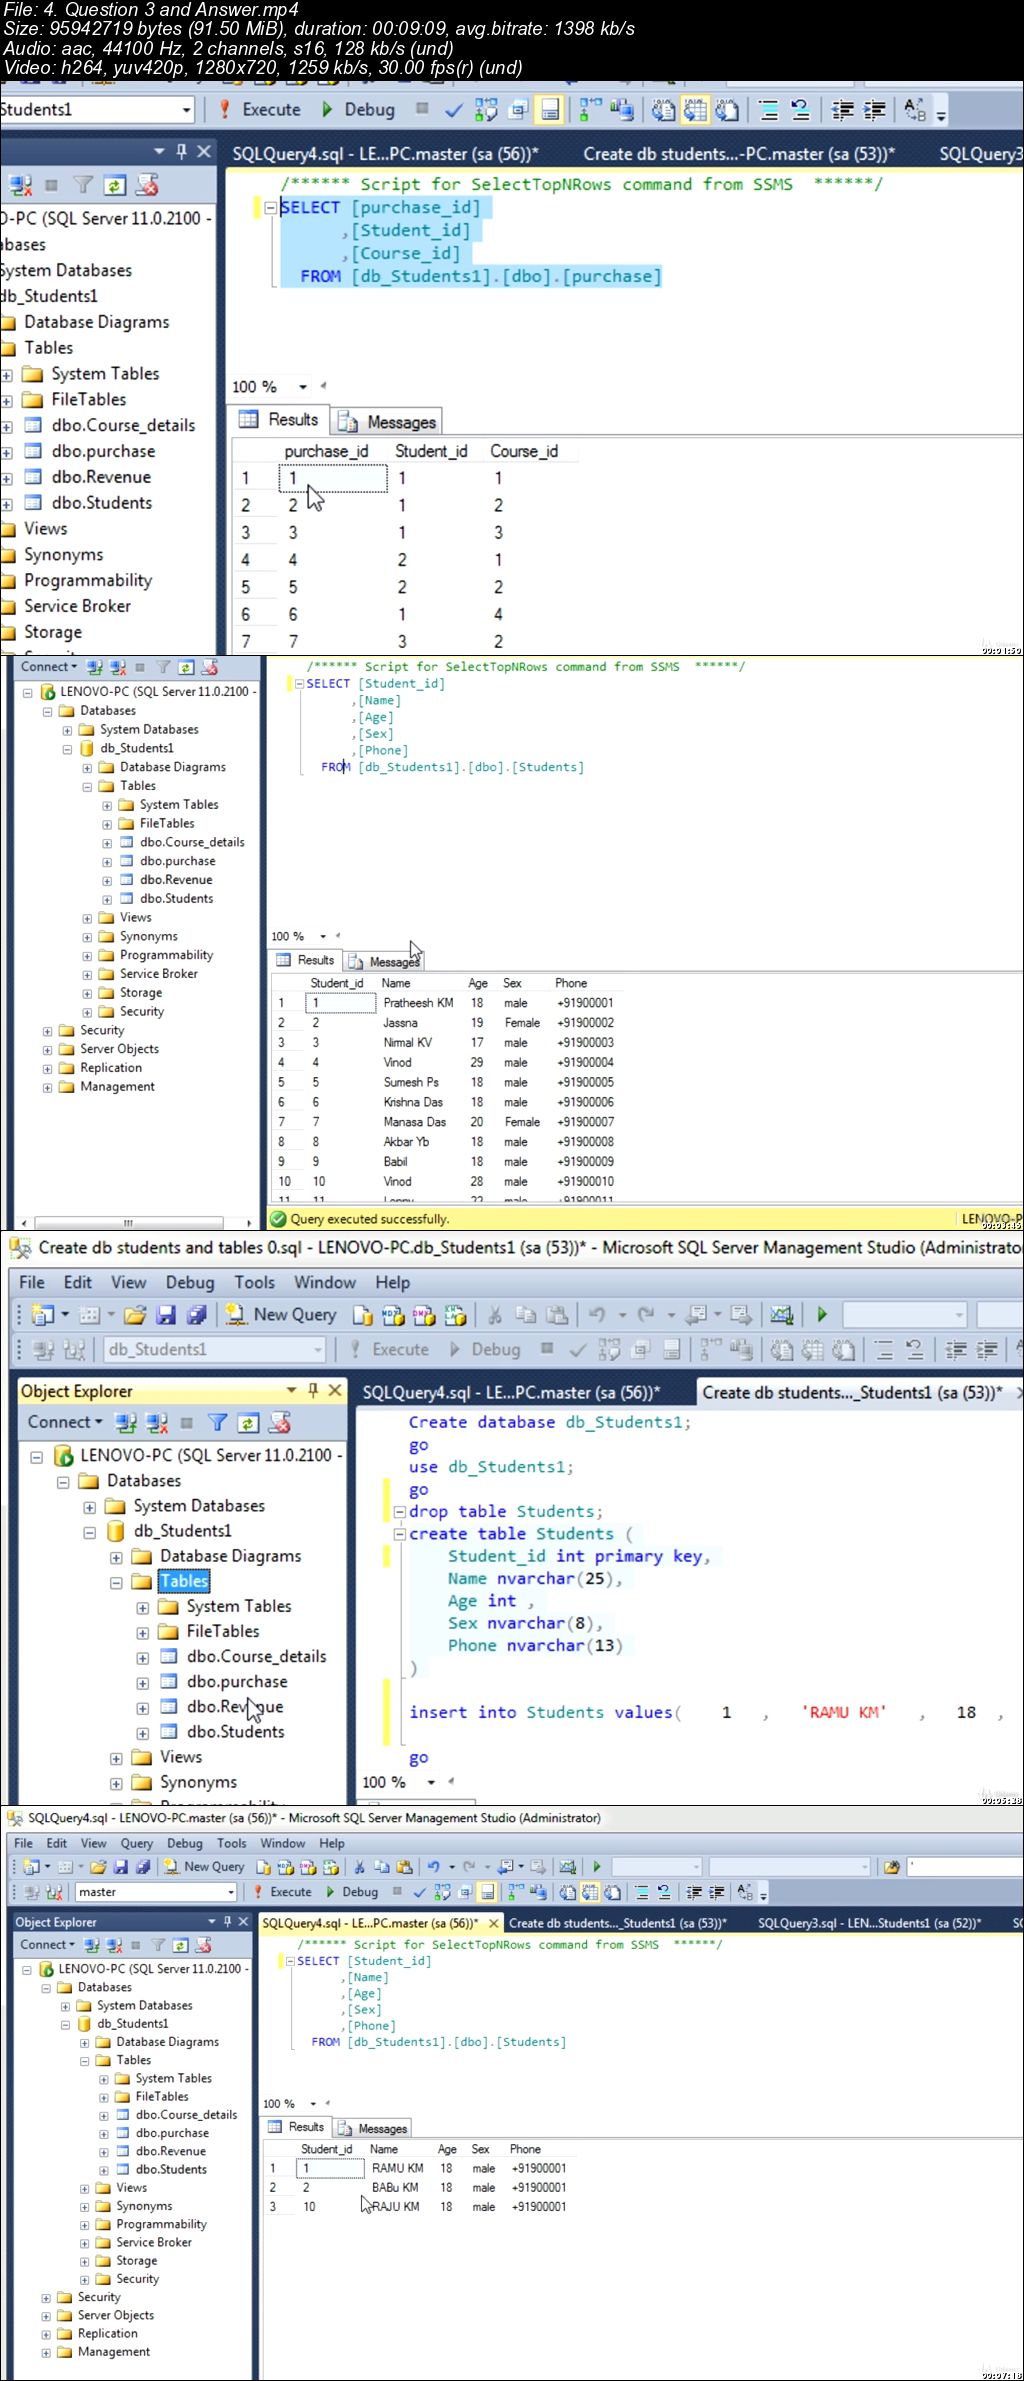This screenshot has width=1024, height=2381.
Task: Click the MDX query icon in Create db students window
Action: point(392,1315)
